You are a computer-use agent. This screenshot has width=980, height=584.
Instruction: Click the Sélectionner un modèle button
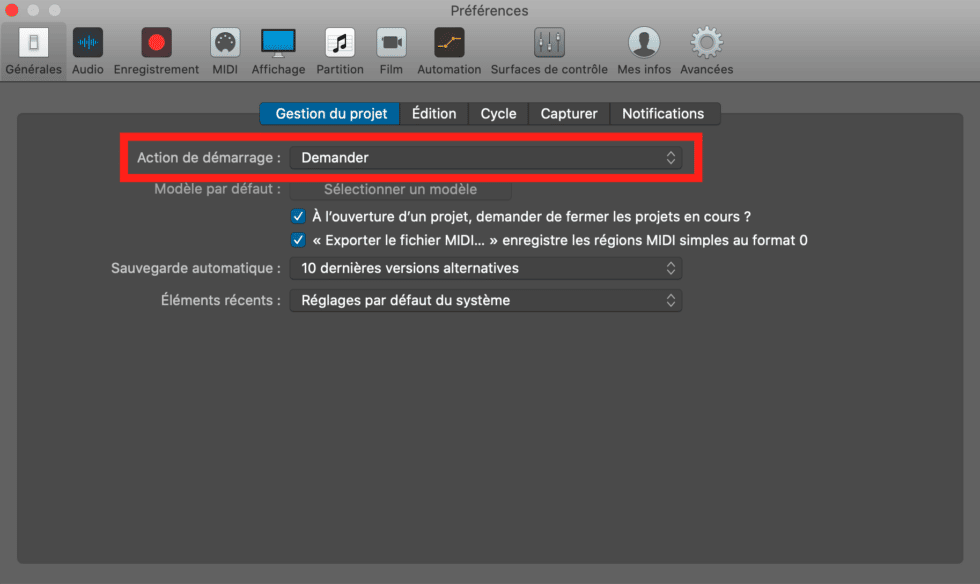click(401, 189)
